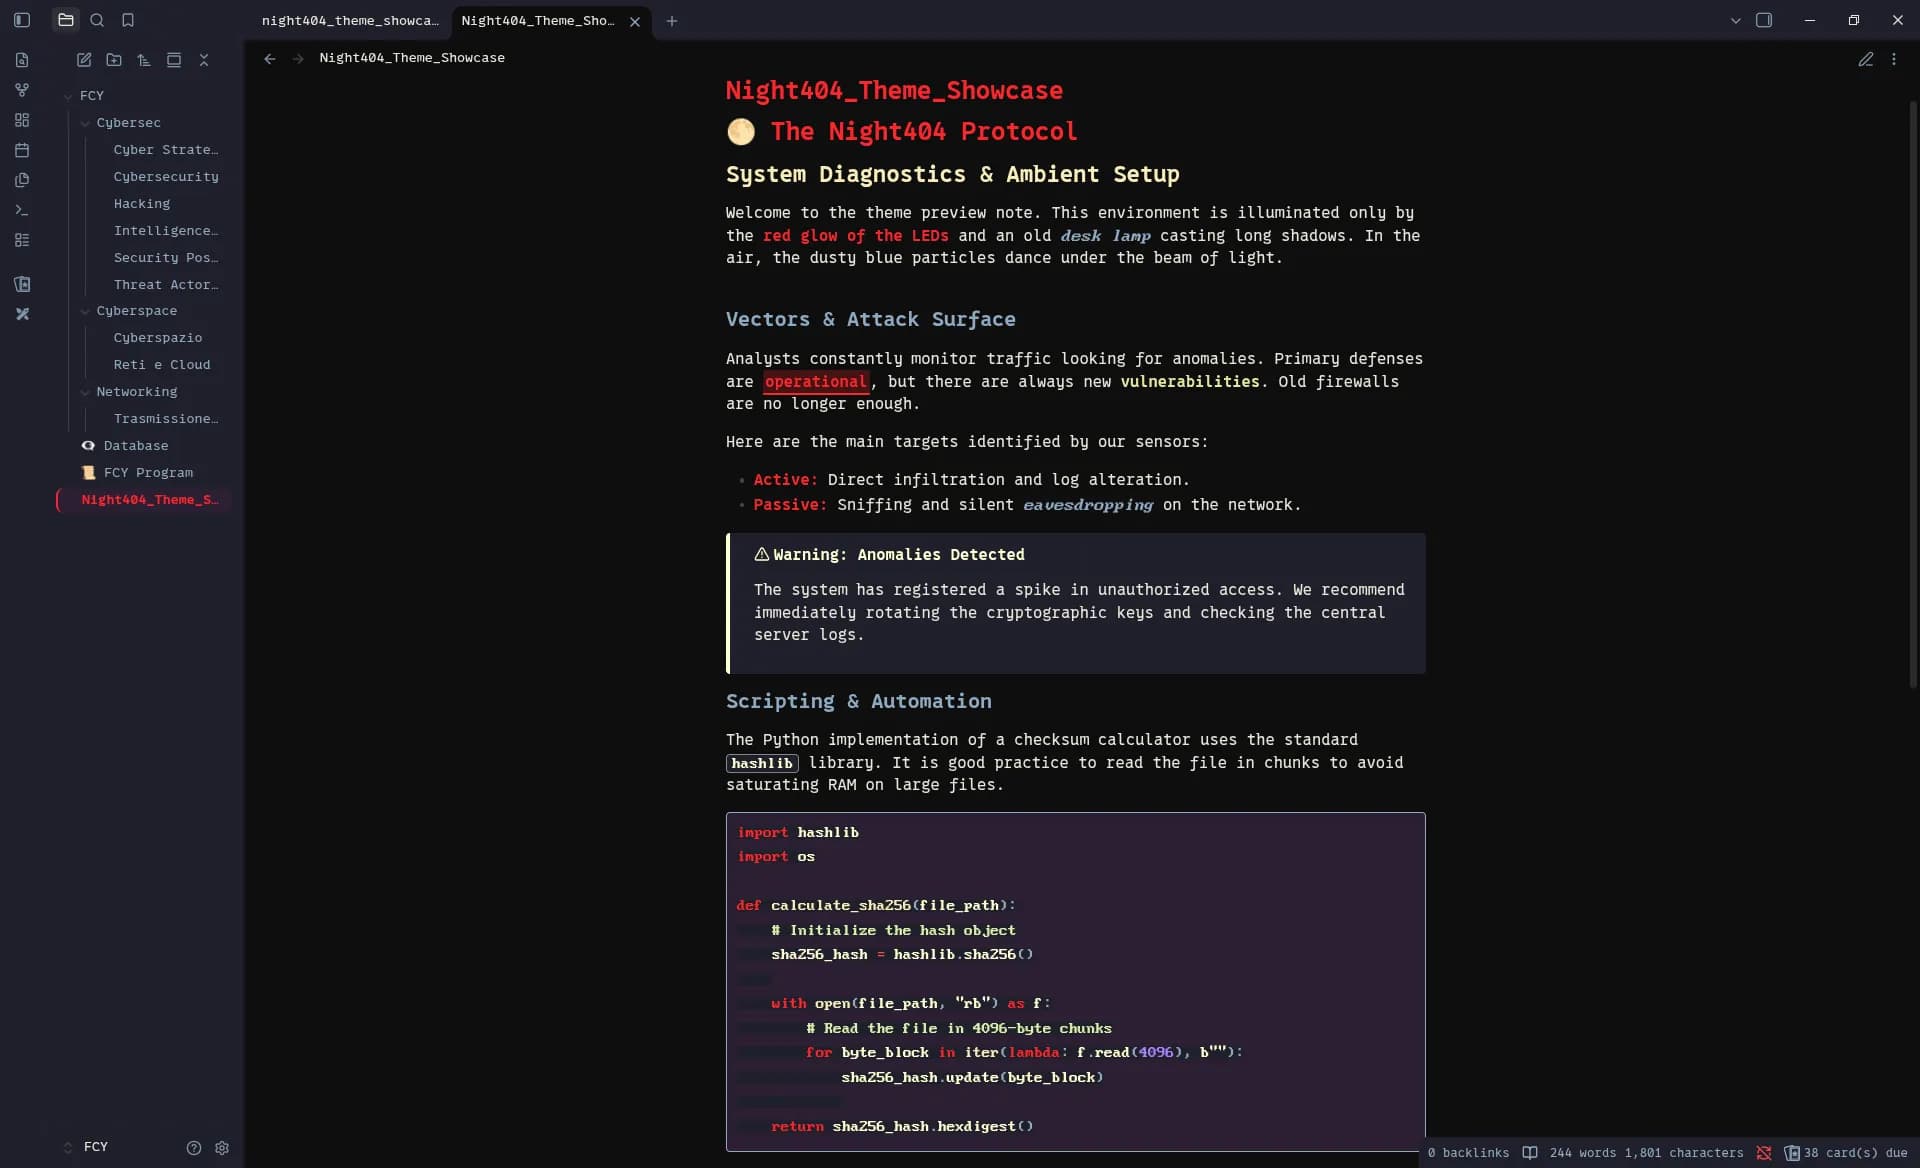Open the command palette terminal icon
This screenshot has width=1920, height=1168.
coord(22,210)
